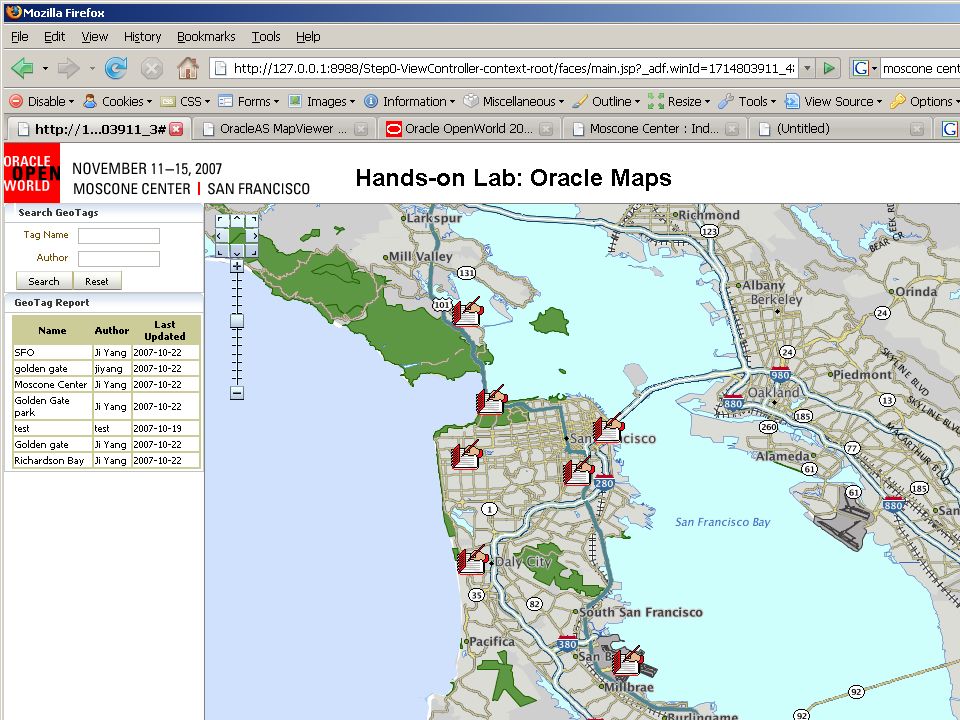The image size is (960, 720).
Task: Open the File menu
Action: click(20, 37)
